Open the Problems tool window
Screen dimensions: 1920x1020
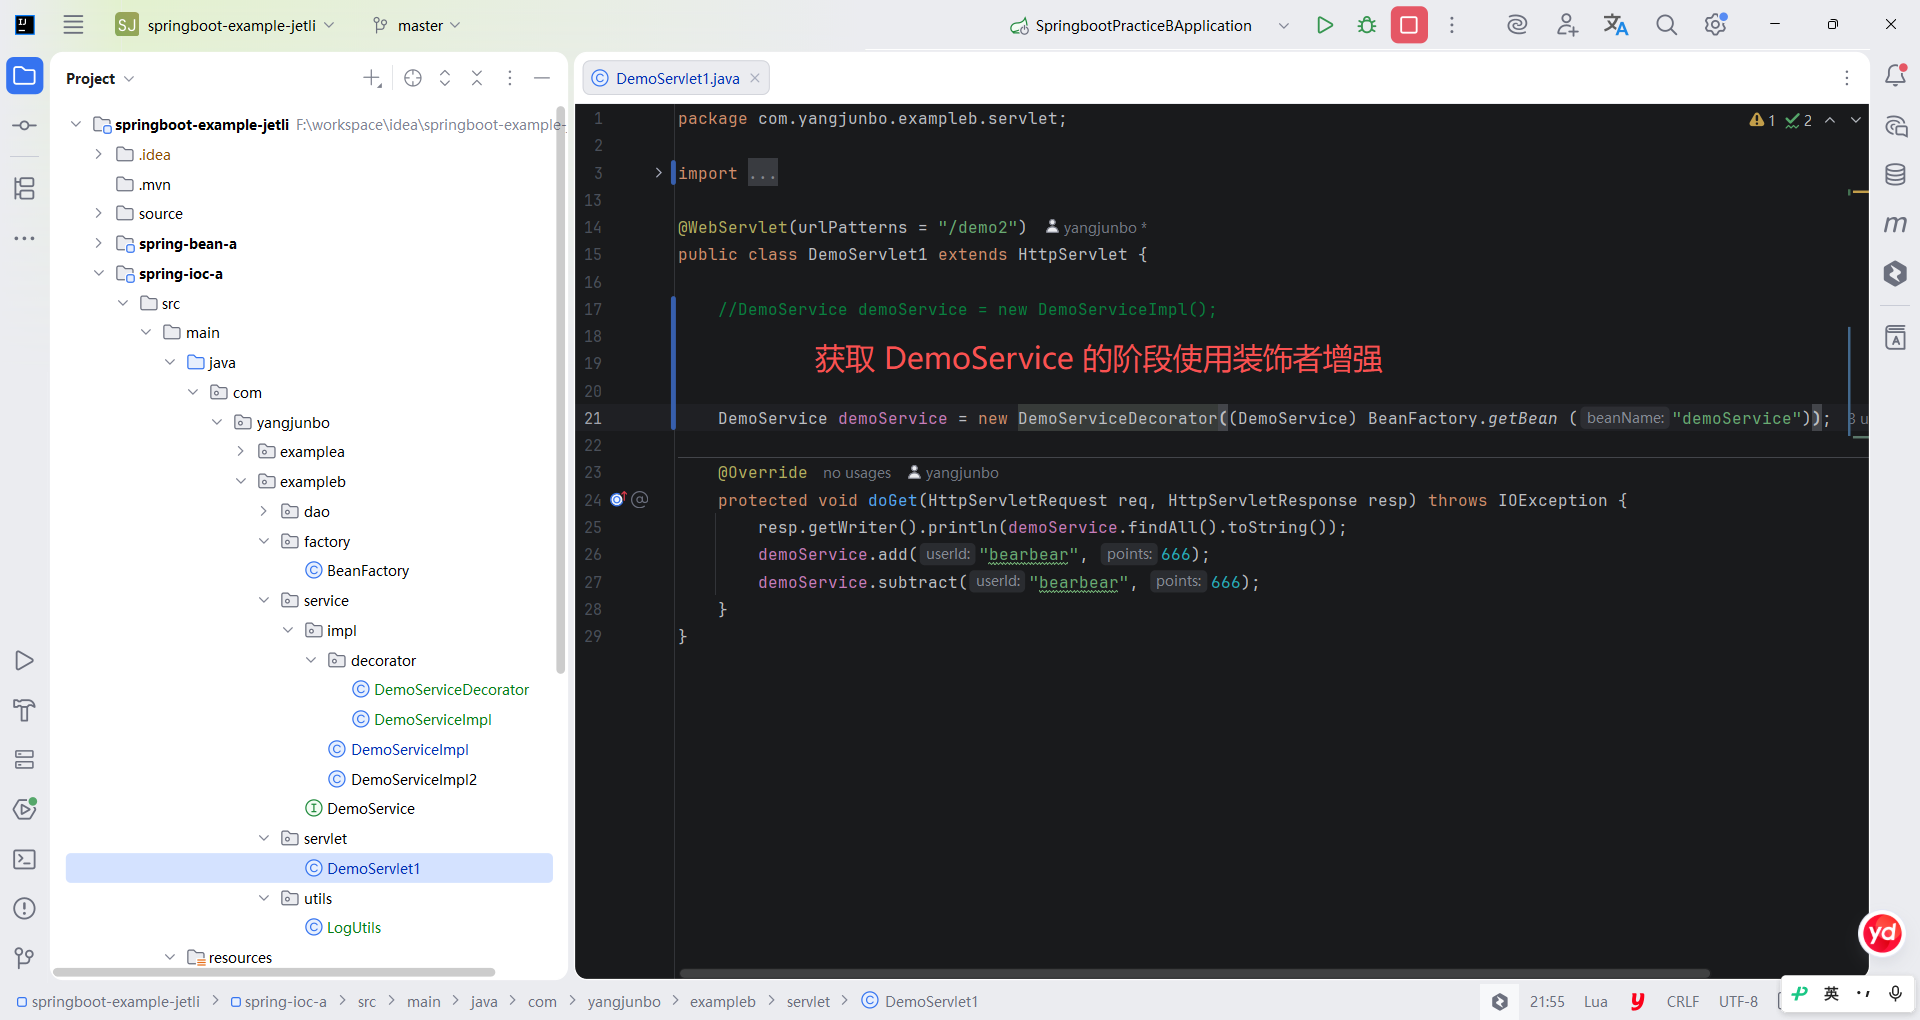point(25,908)
